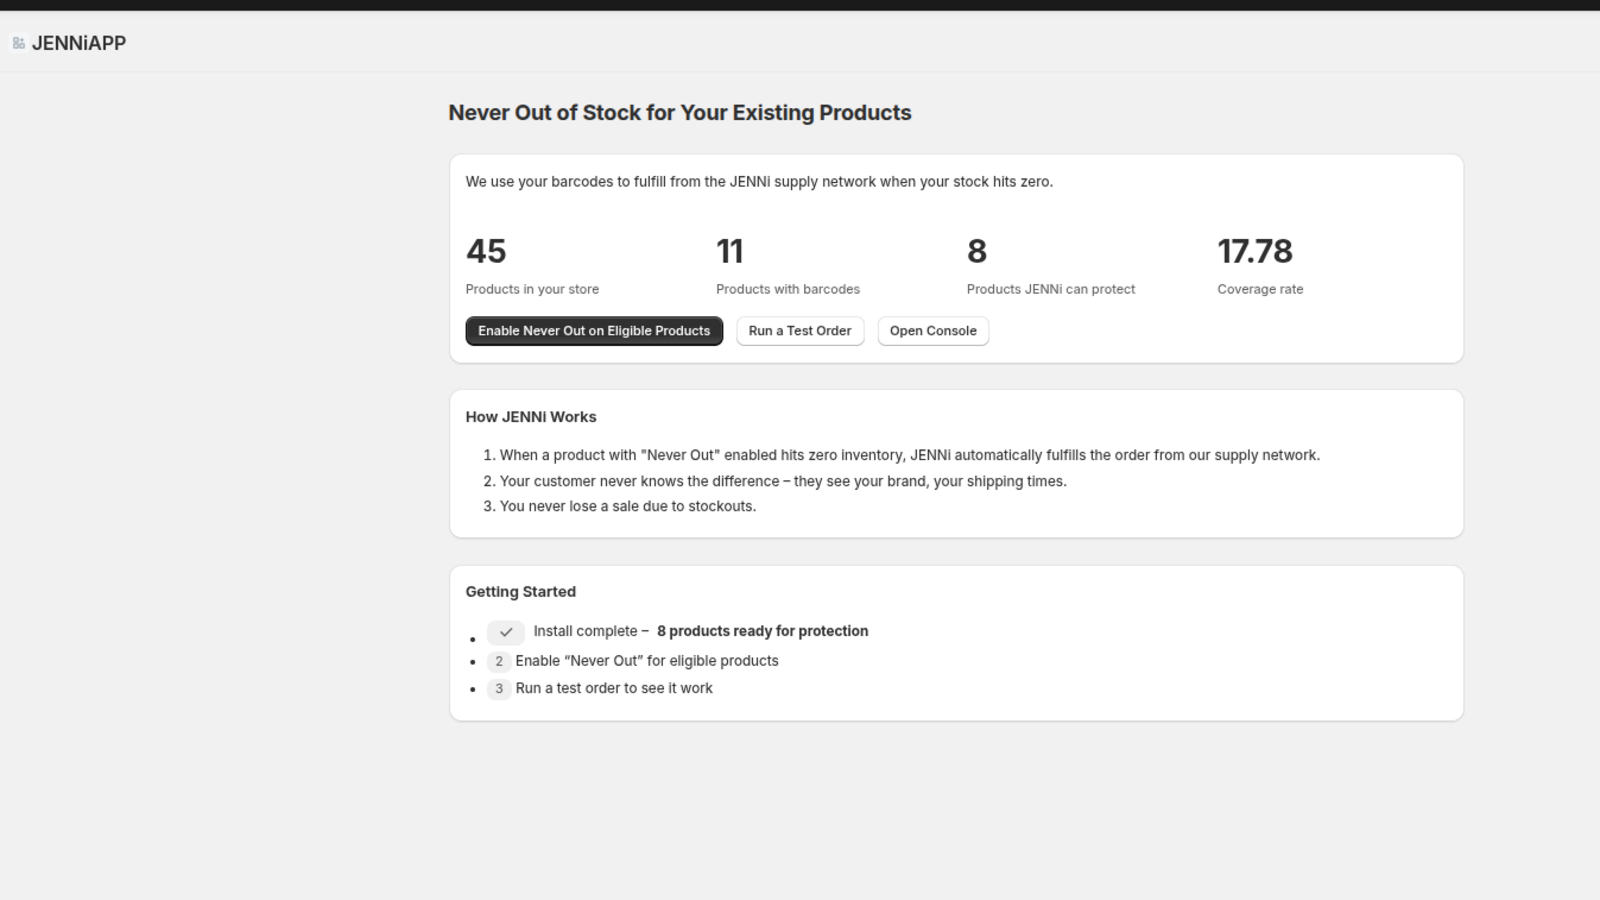Click the "Never Out of Stock" page title

[680, 113]
